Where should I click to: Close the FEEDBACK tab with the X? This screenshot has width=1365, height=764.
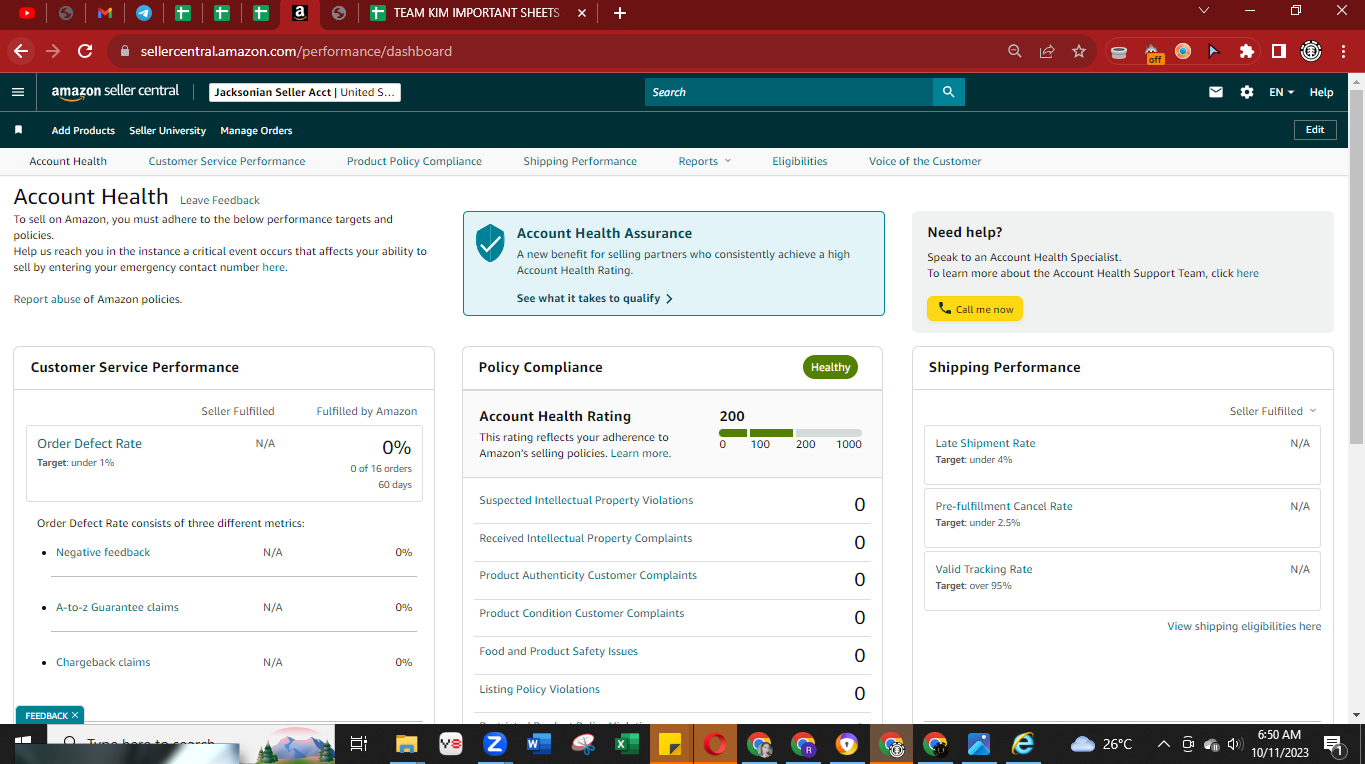(75, 715)
